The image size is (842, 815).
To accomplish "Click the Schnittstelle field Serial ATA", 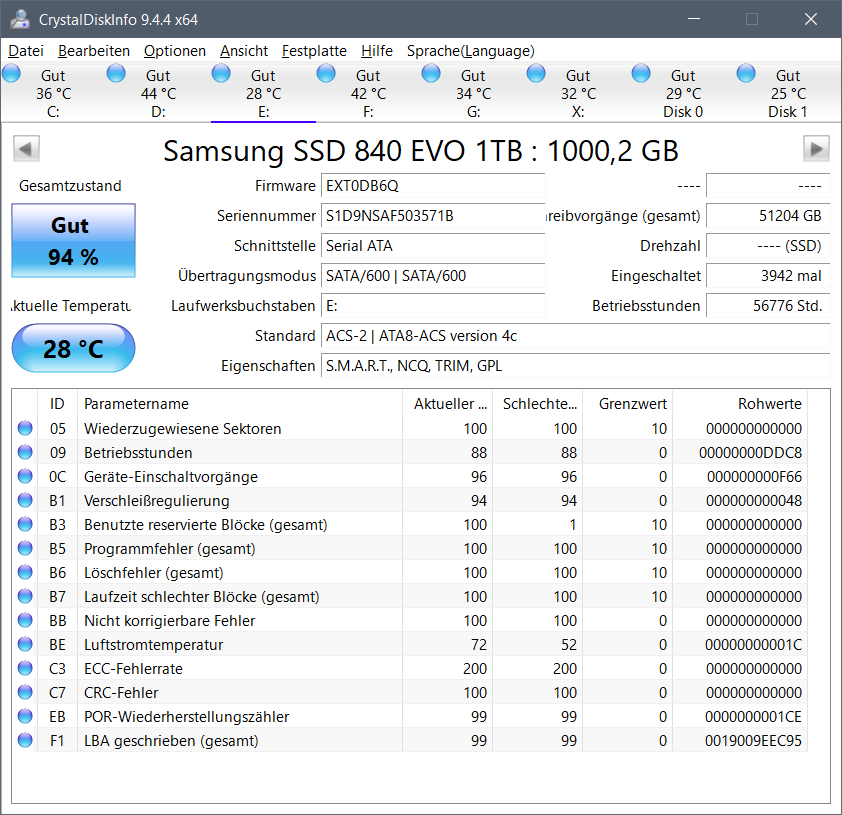I will 433,246.
